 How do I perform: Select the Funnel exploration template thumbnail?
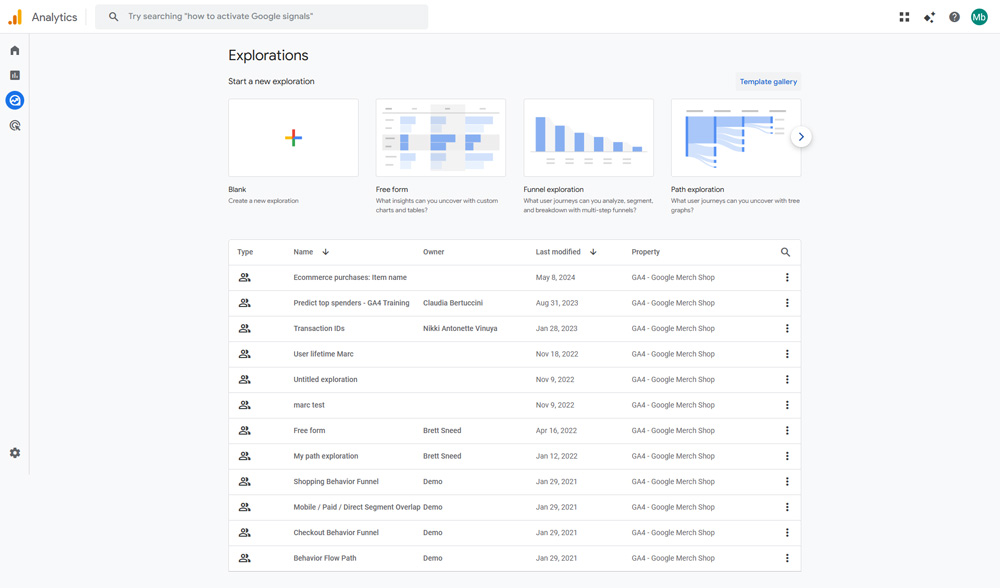(589, 138)
